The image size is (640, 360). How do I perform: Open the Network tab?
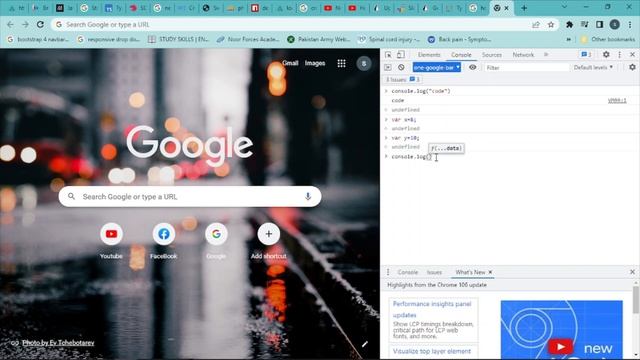point(523,55)
